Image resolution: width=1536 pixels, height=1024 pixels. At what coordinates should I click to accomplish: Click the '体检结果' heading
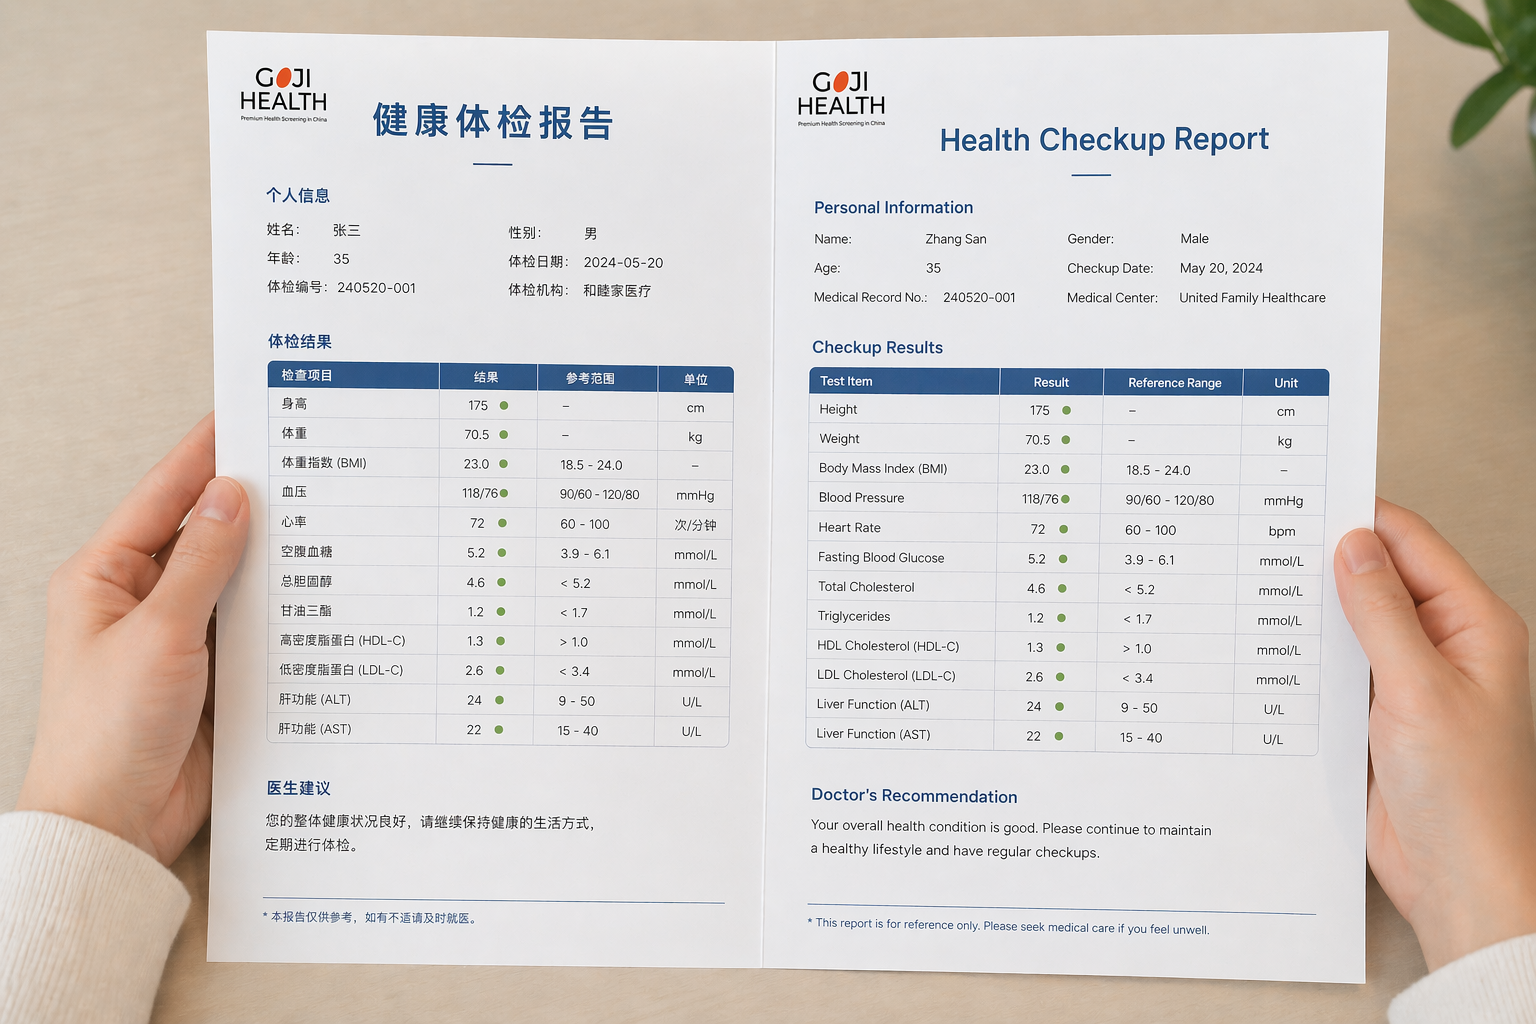(x=299, y=341)
